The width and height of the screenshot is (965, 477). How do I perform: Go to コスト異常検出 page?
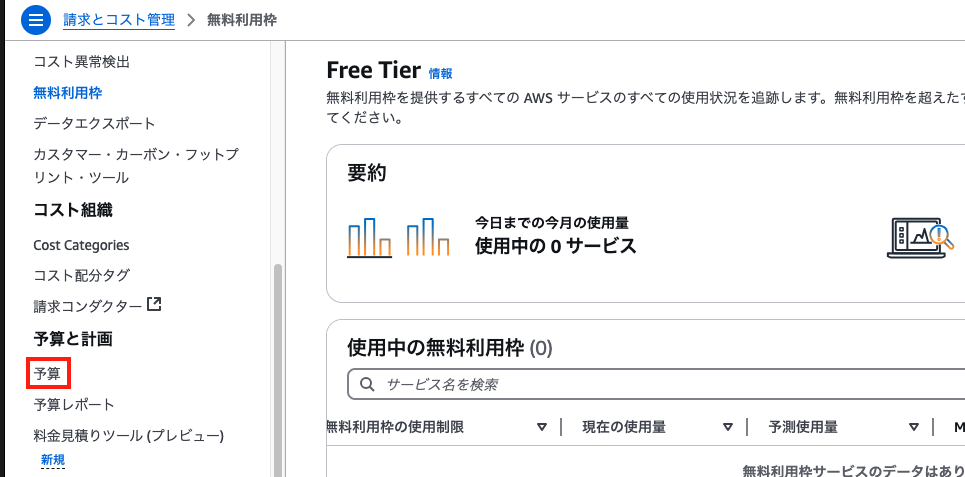point(81,62)
